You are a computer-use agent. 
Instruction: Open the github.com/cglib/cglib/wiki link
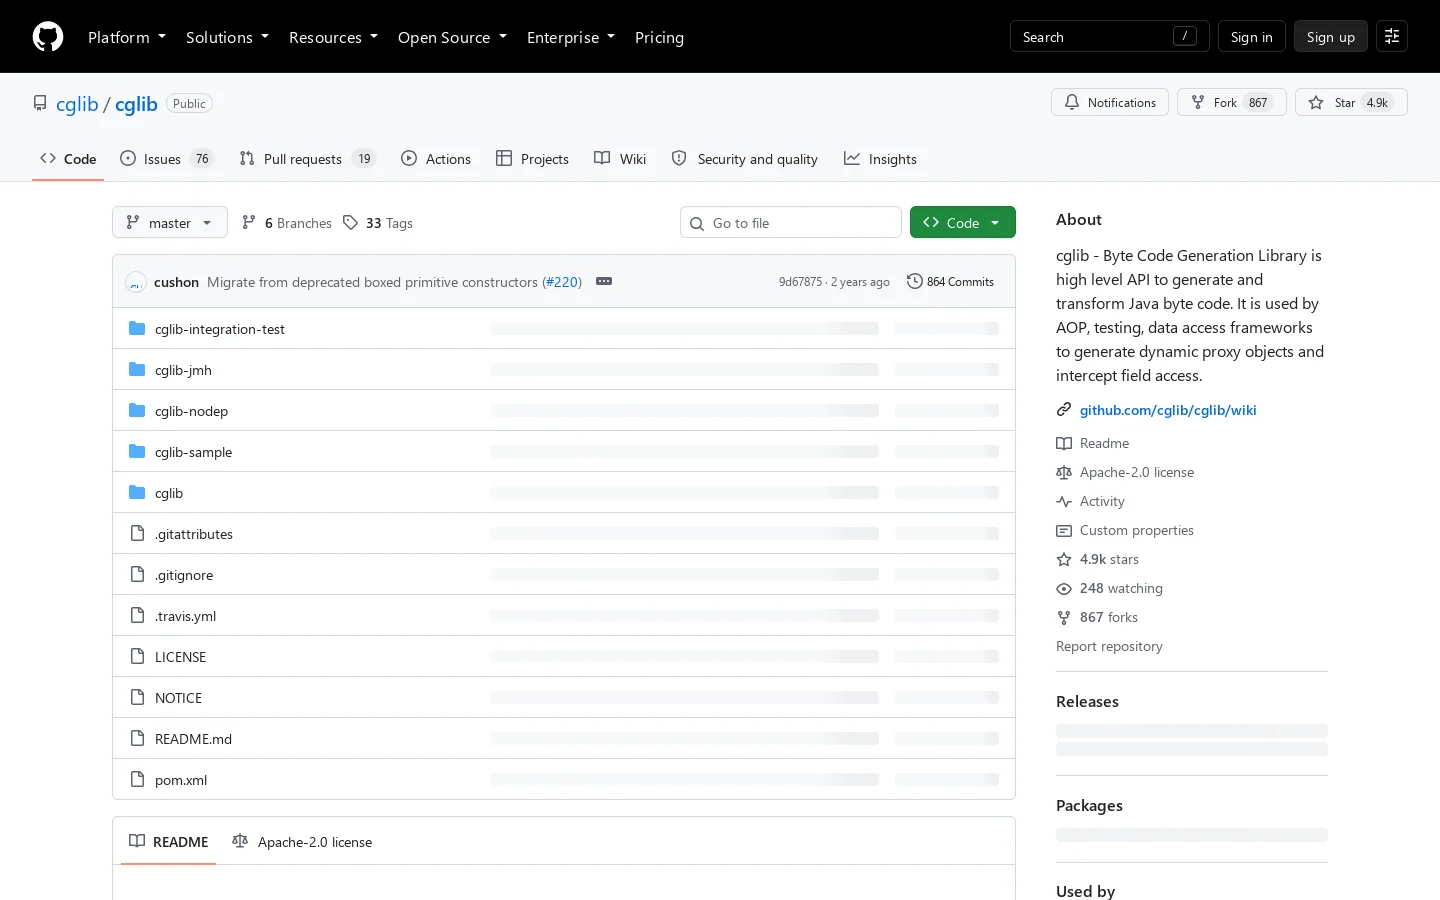point(1168,410)
